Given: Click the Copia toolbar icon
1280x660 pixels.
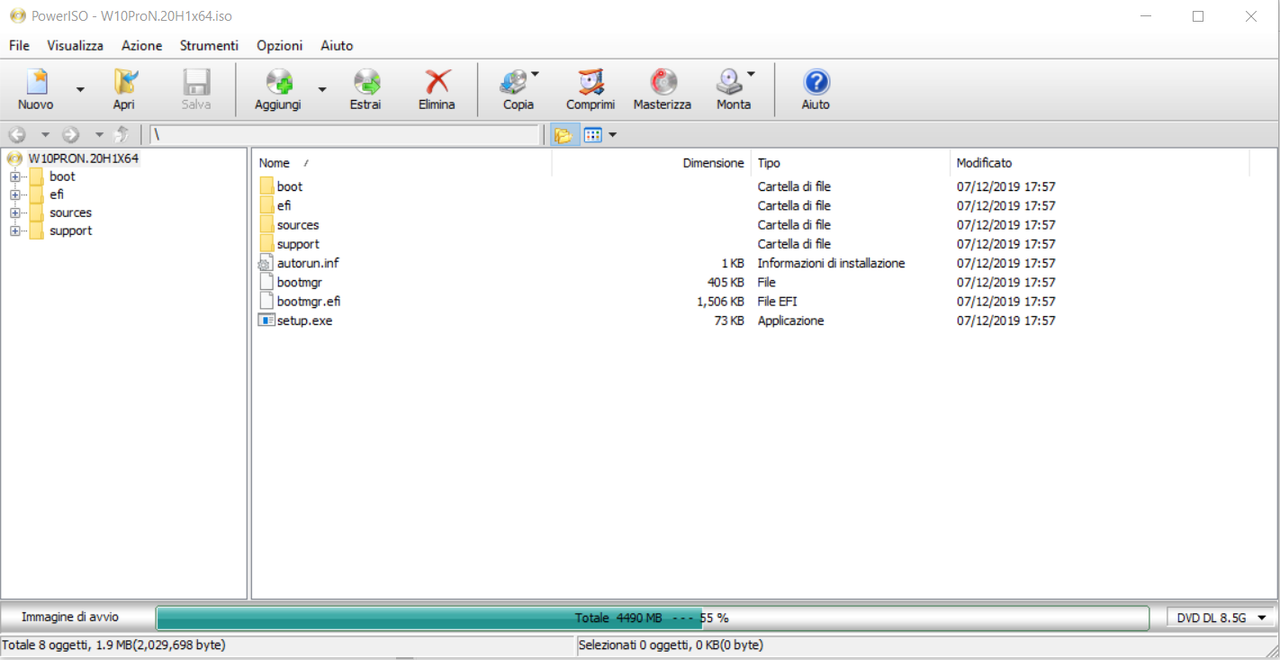Looking at the screenshot, I should 514,82.
